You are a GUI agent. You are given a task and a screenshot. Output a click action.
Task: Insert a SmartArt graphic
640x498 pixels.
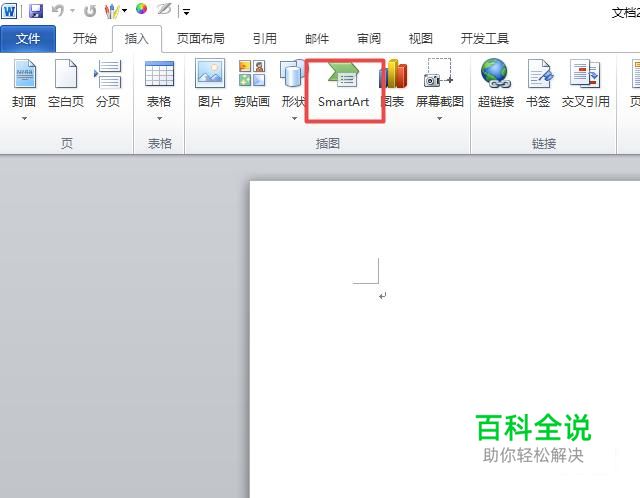pyautogui.click(x=344, y=85)
